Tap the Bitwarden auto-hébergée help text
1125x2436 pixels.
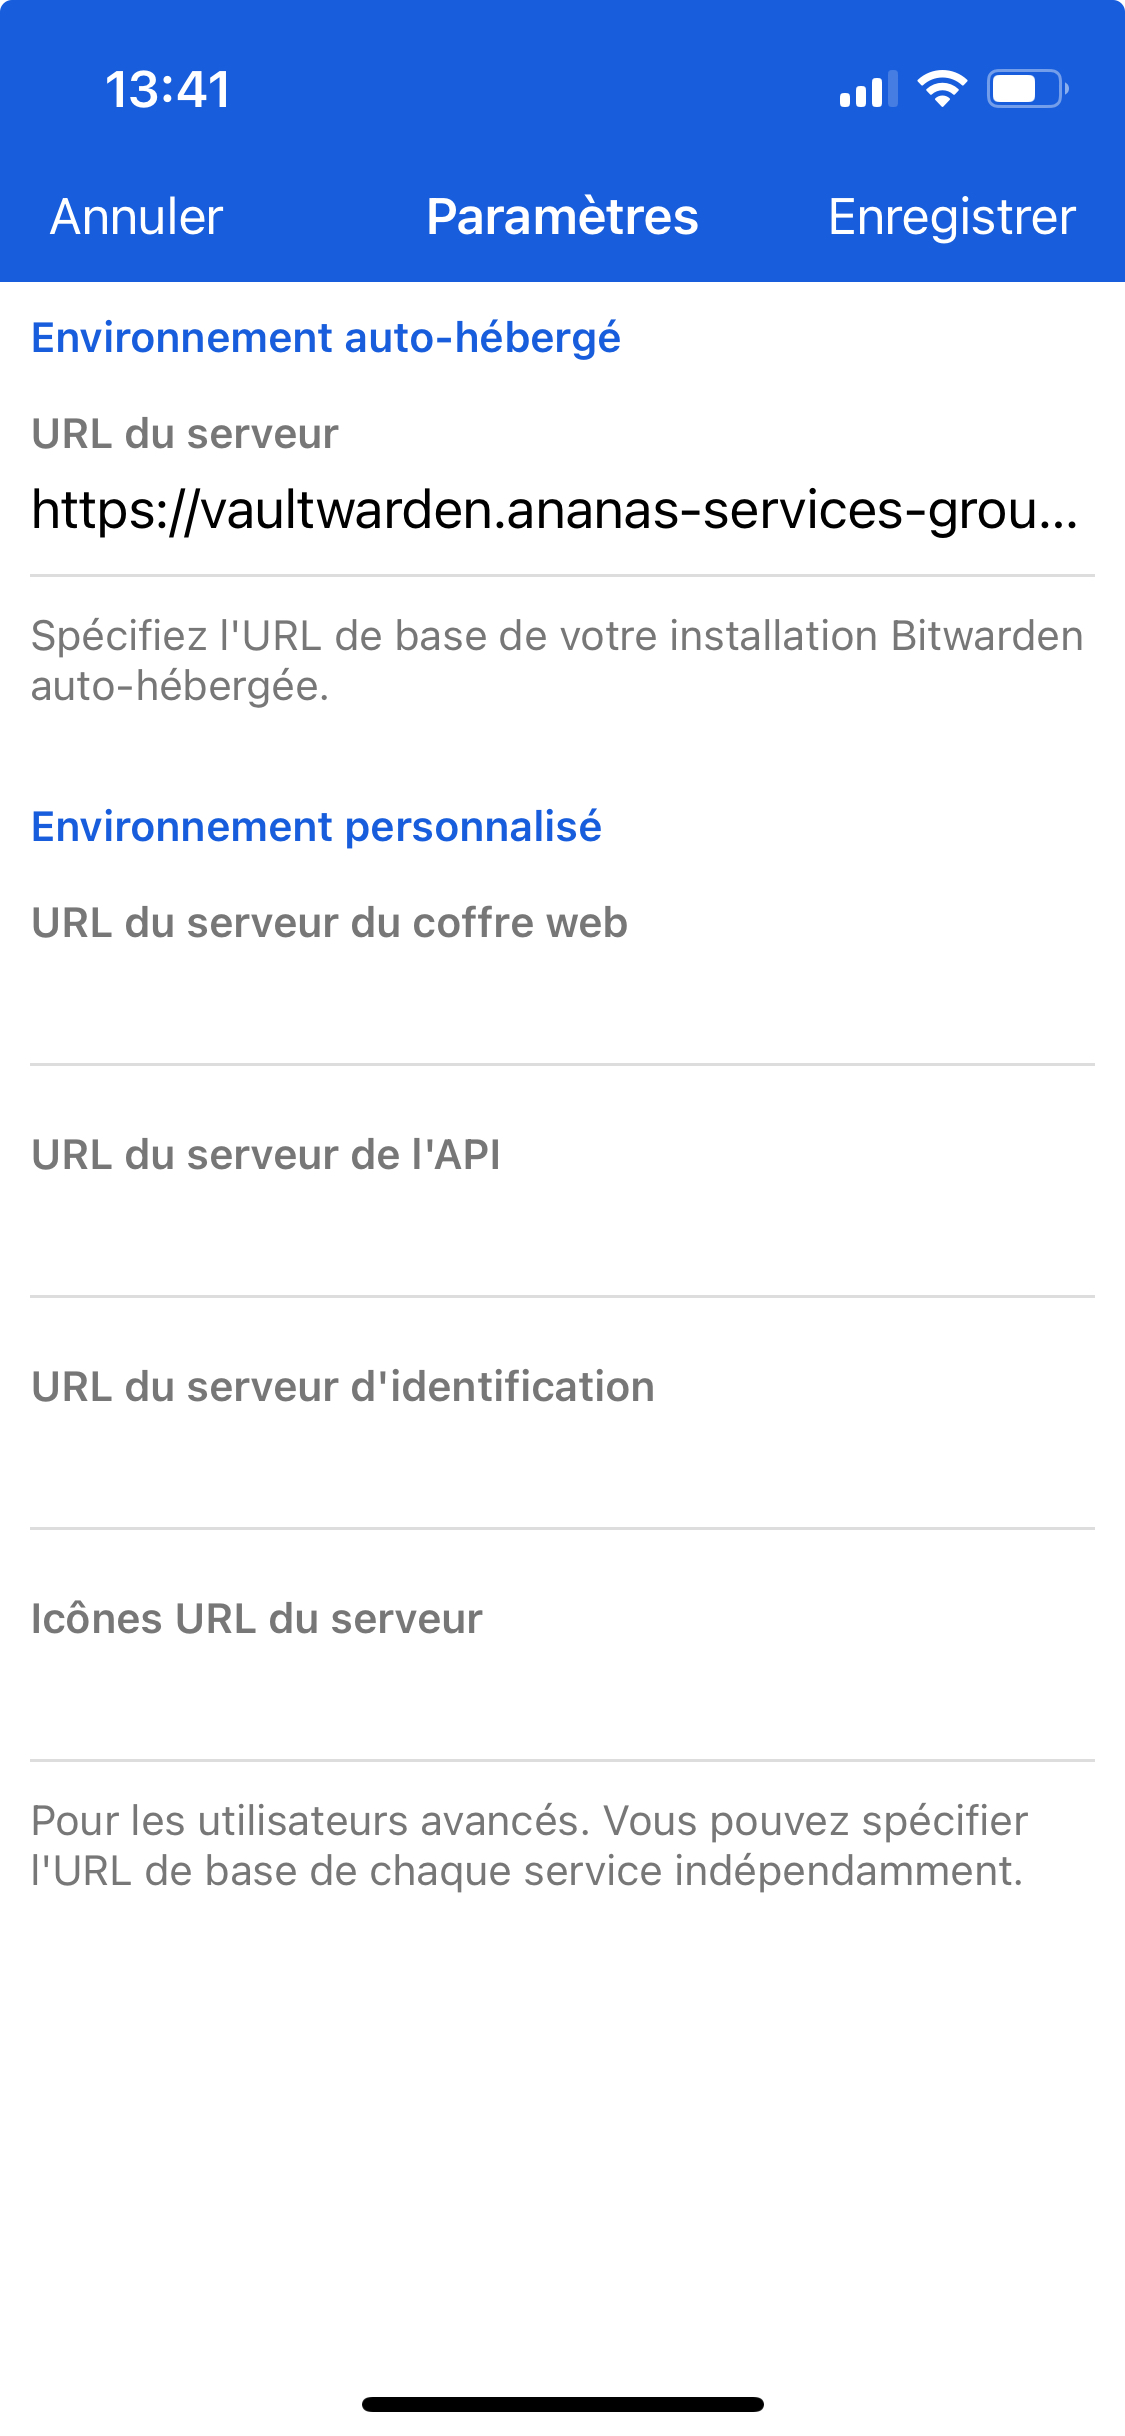pyautogui.click(x=555, y=661)
